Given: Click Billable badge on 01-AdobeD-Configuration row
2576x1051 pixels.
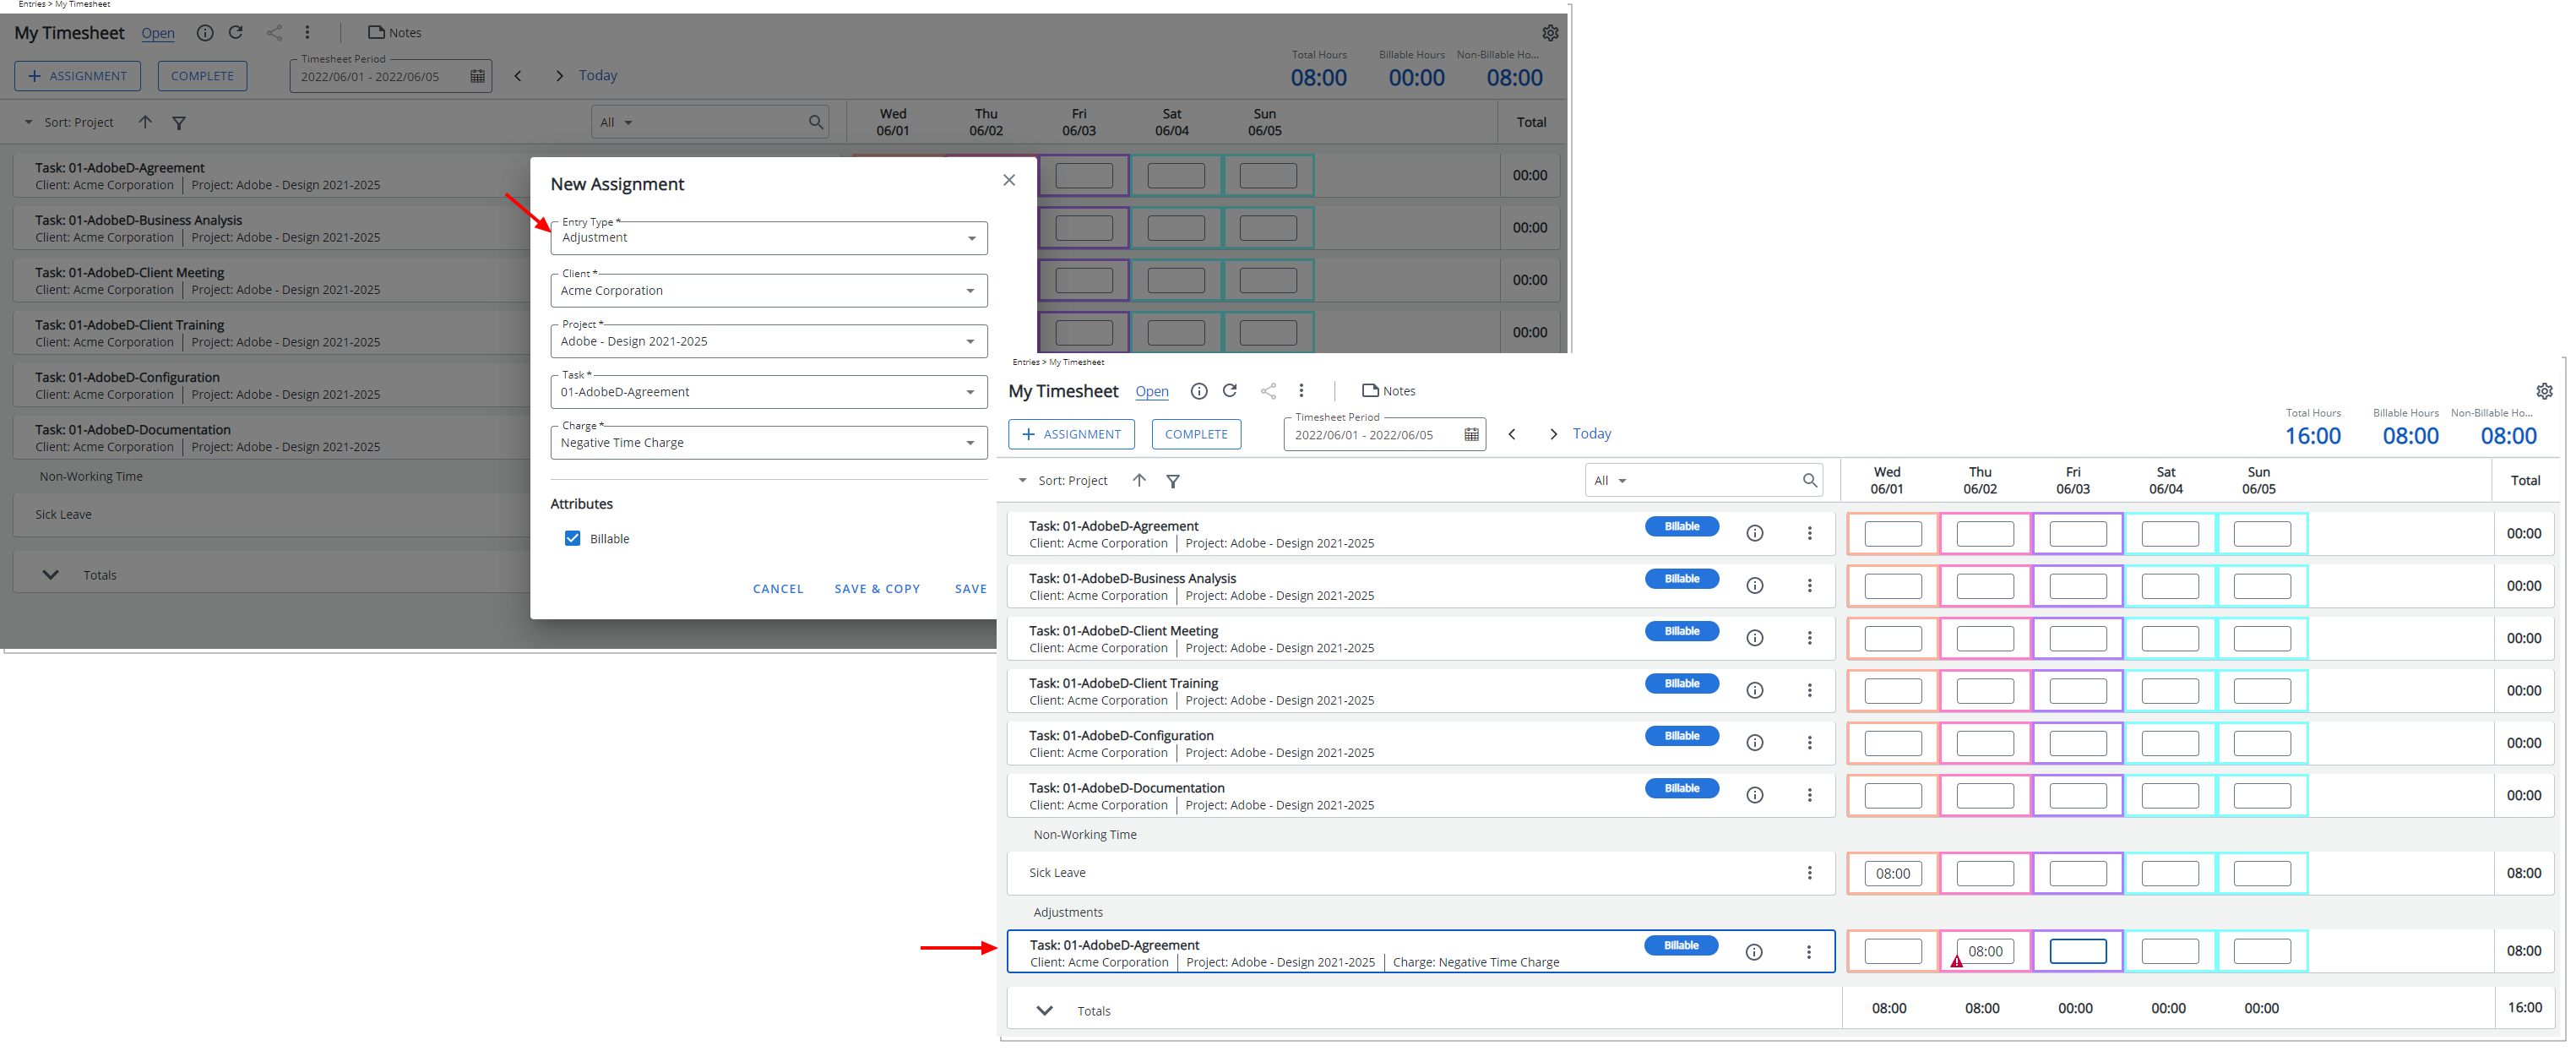Looking at the screenshot, I should pos(1681,736).
